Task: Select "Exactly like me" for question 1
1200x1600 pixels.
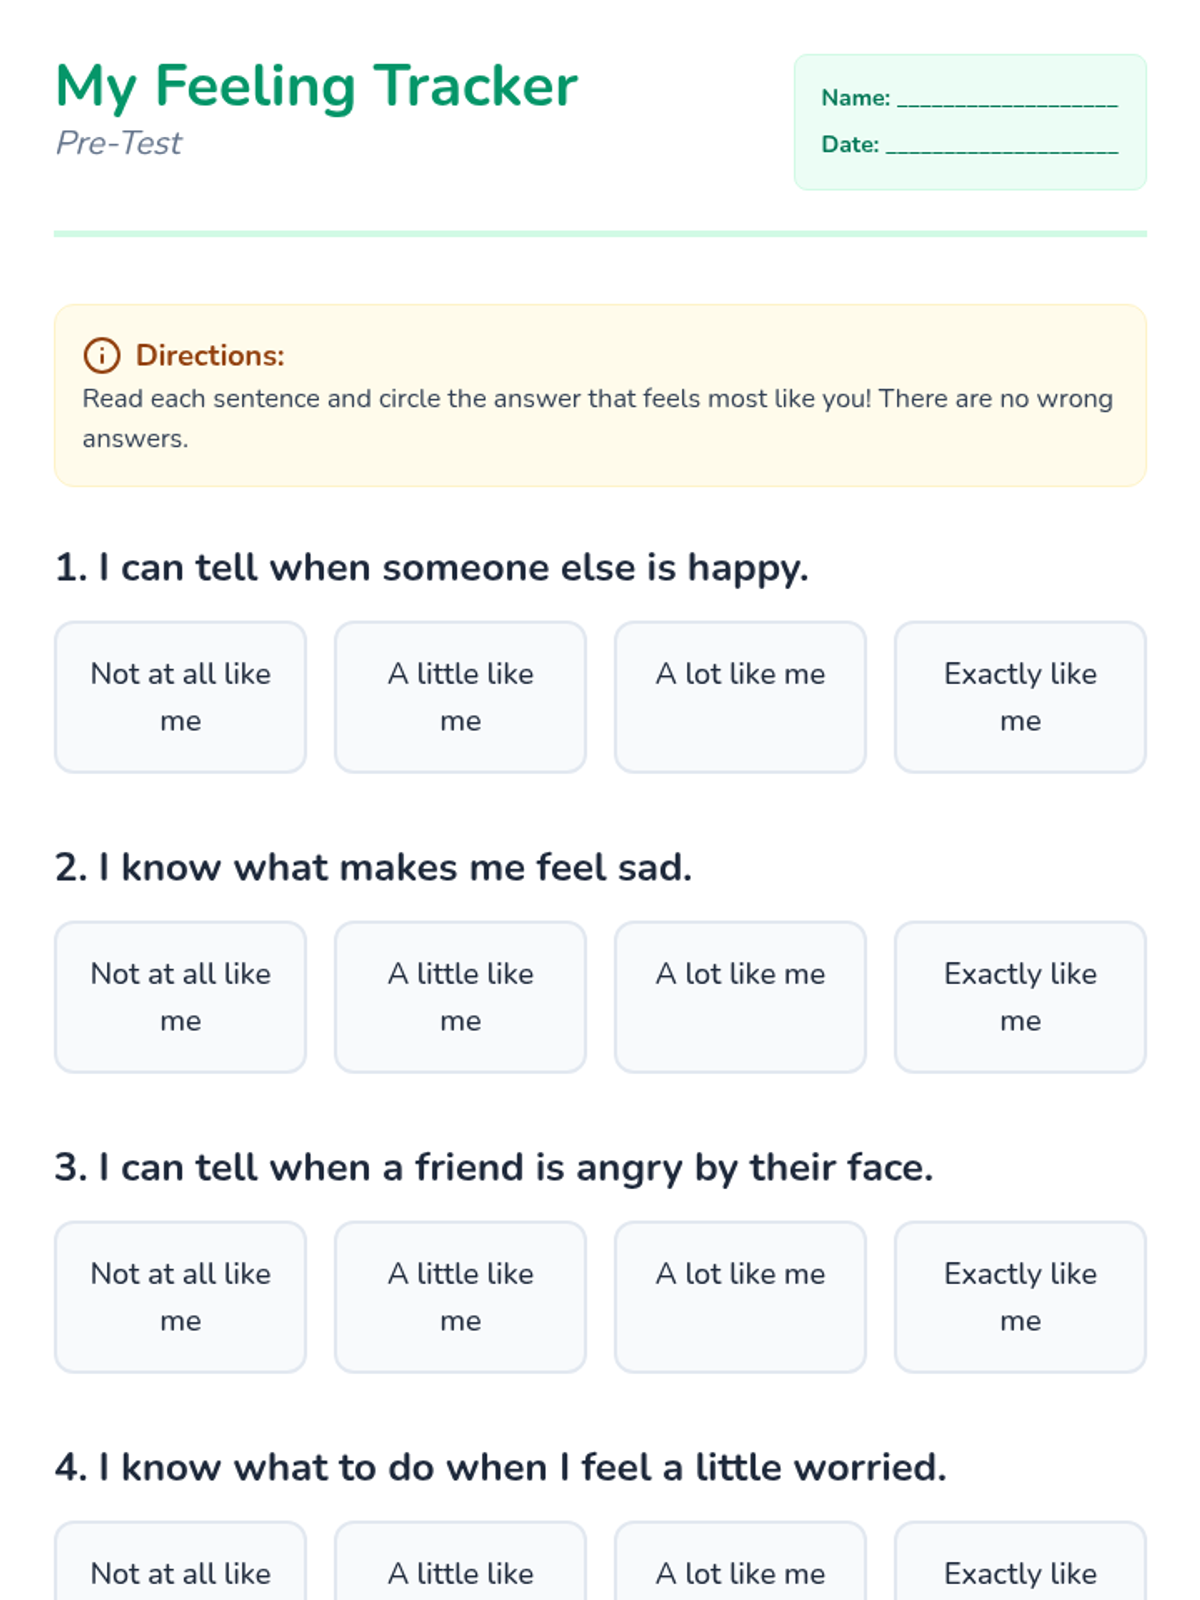Action: pos(1020,697)
